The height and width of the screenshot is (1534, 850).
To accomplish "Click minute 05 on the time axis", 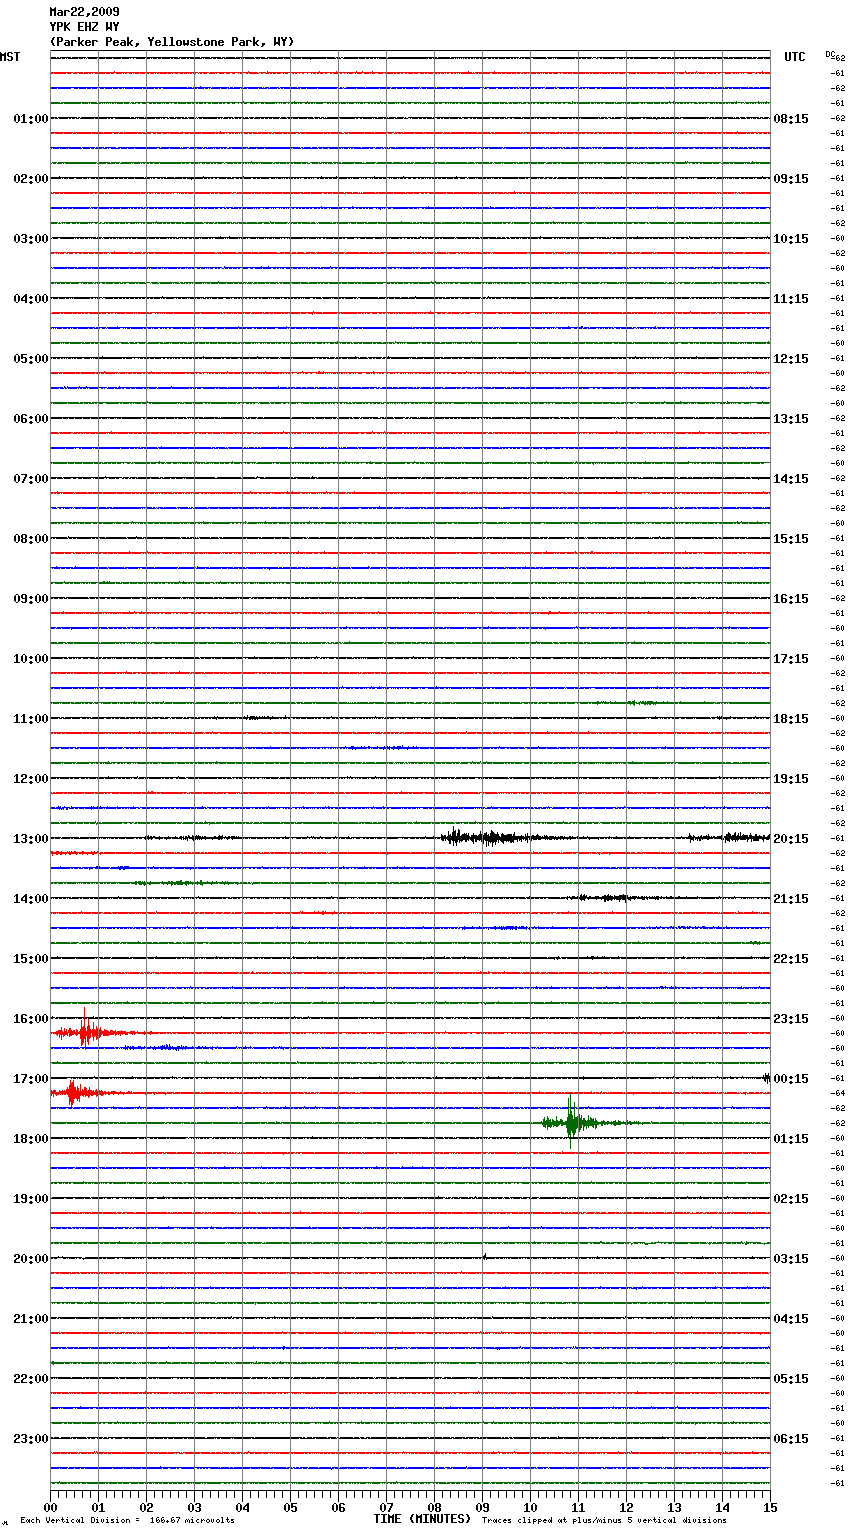I will click(x=291, y=1507).
